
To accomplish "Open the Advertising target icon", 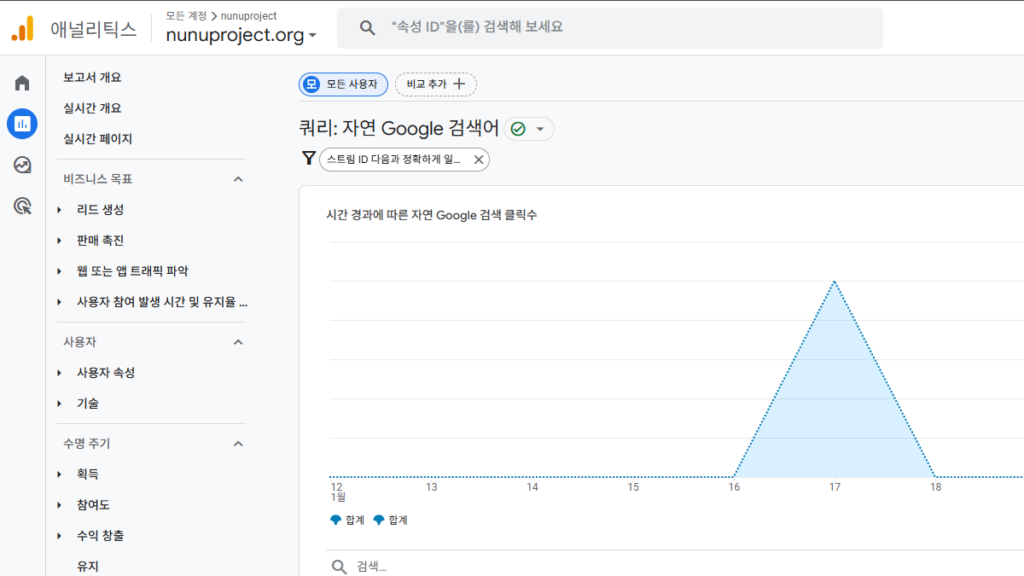I will pos(22,206).
